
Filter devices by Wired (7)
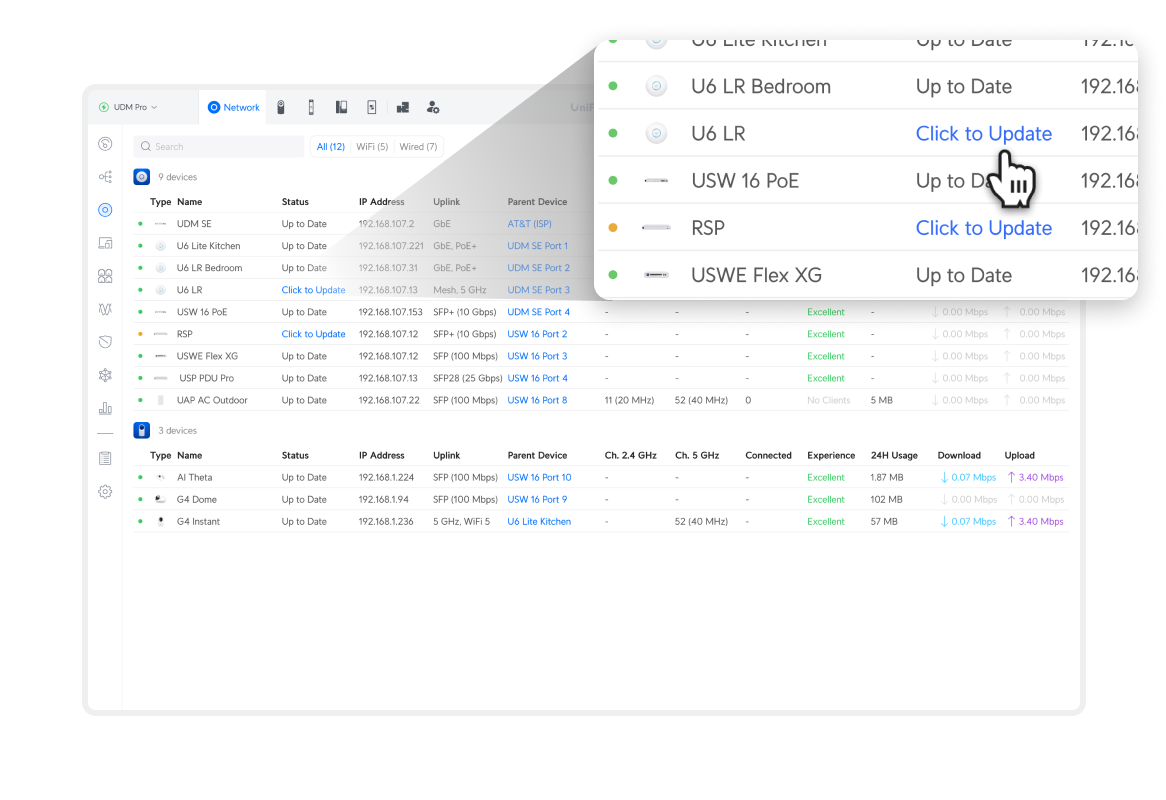coord(418,147)
